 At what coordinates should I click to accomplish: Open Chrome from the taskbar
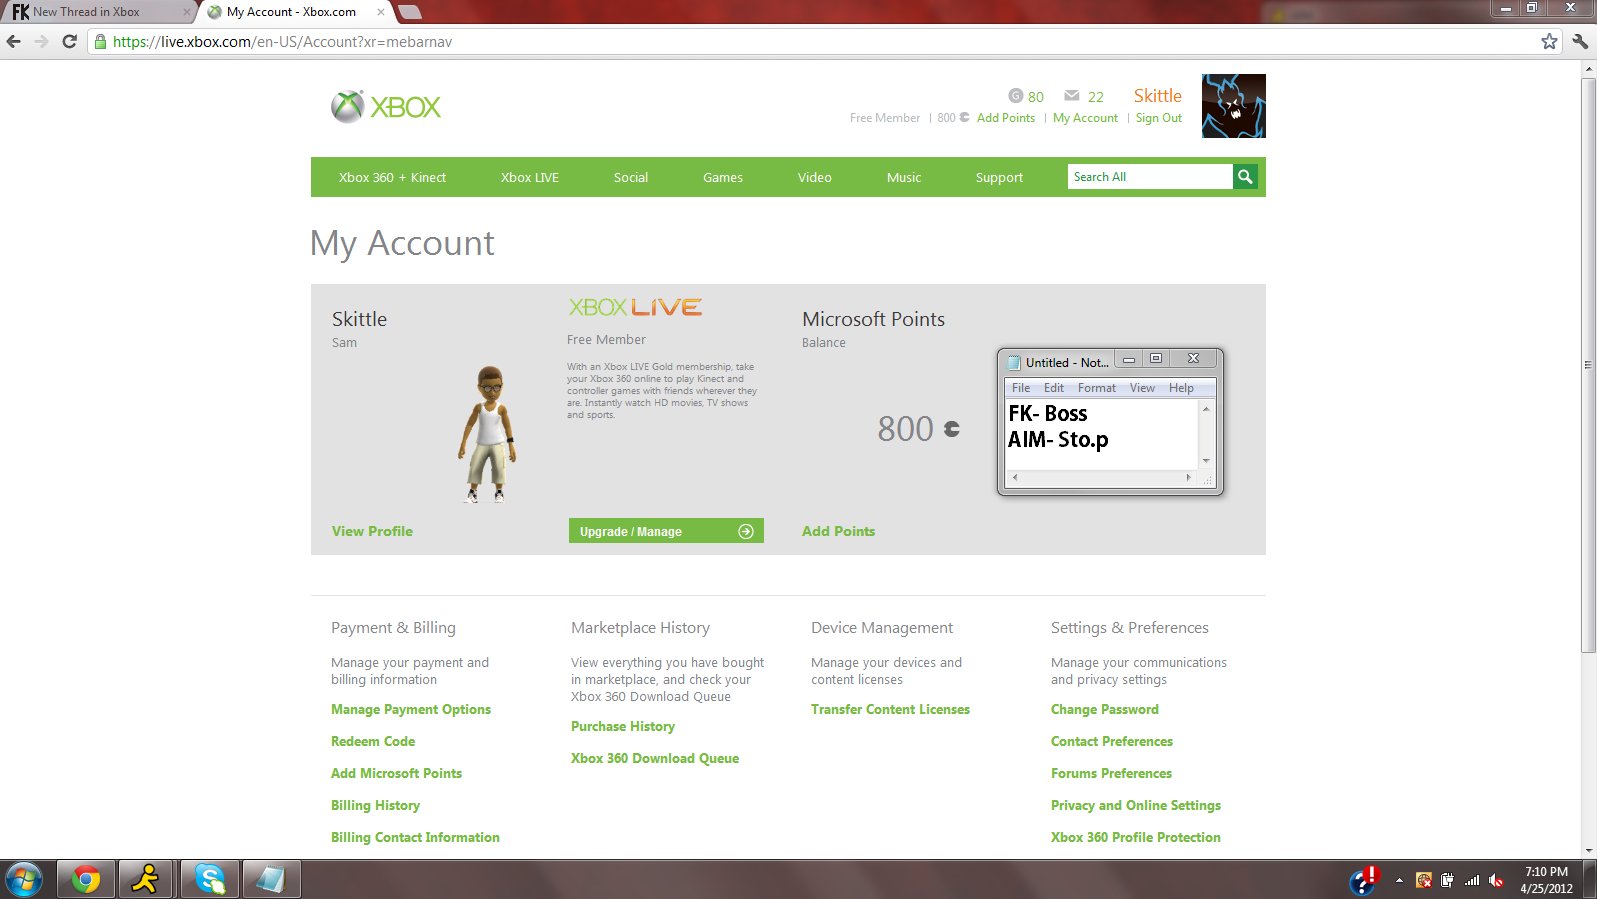(86, 880)
